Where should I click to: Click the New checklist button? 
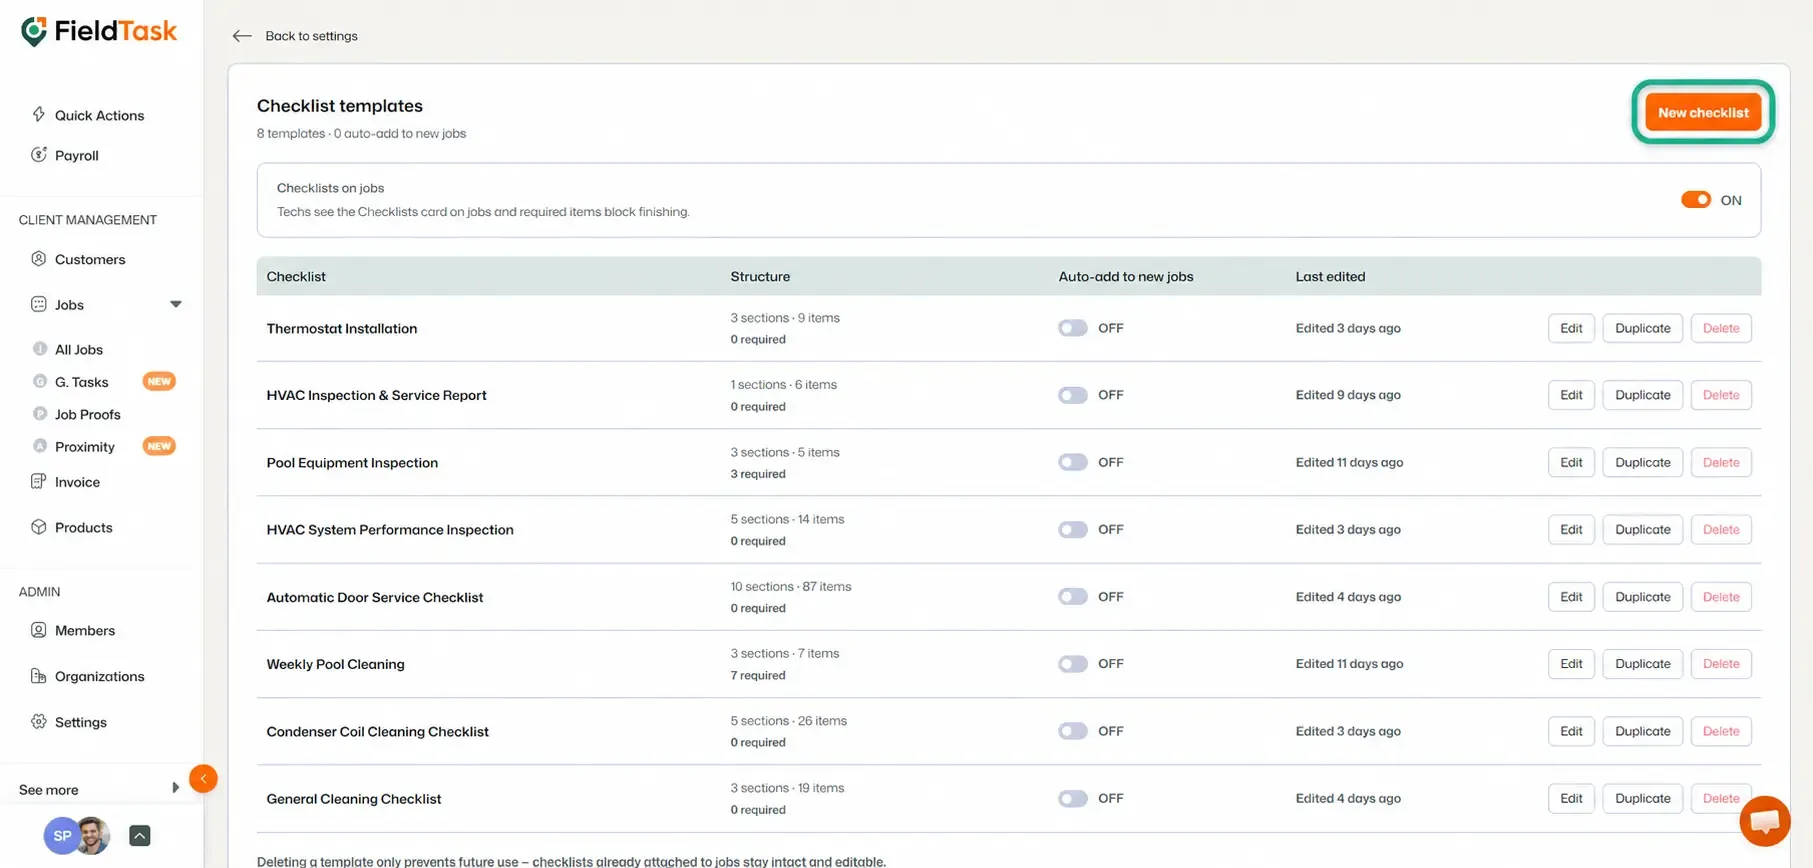coord(1703,112)
